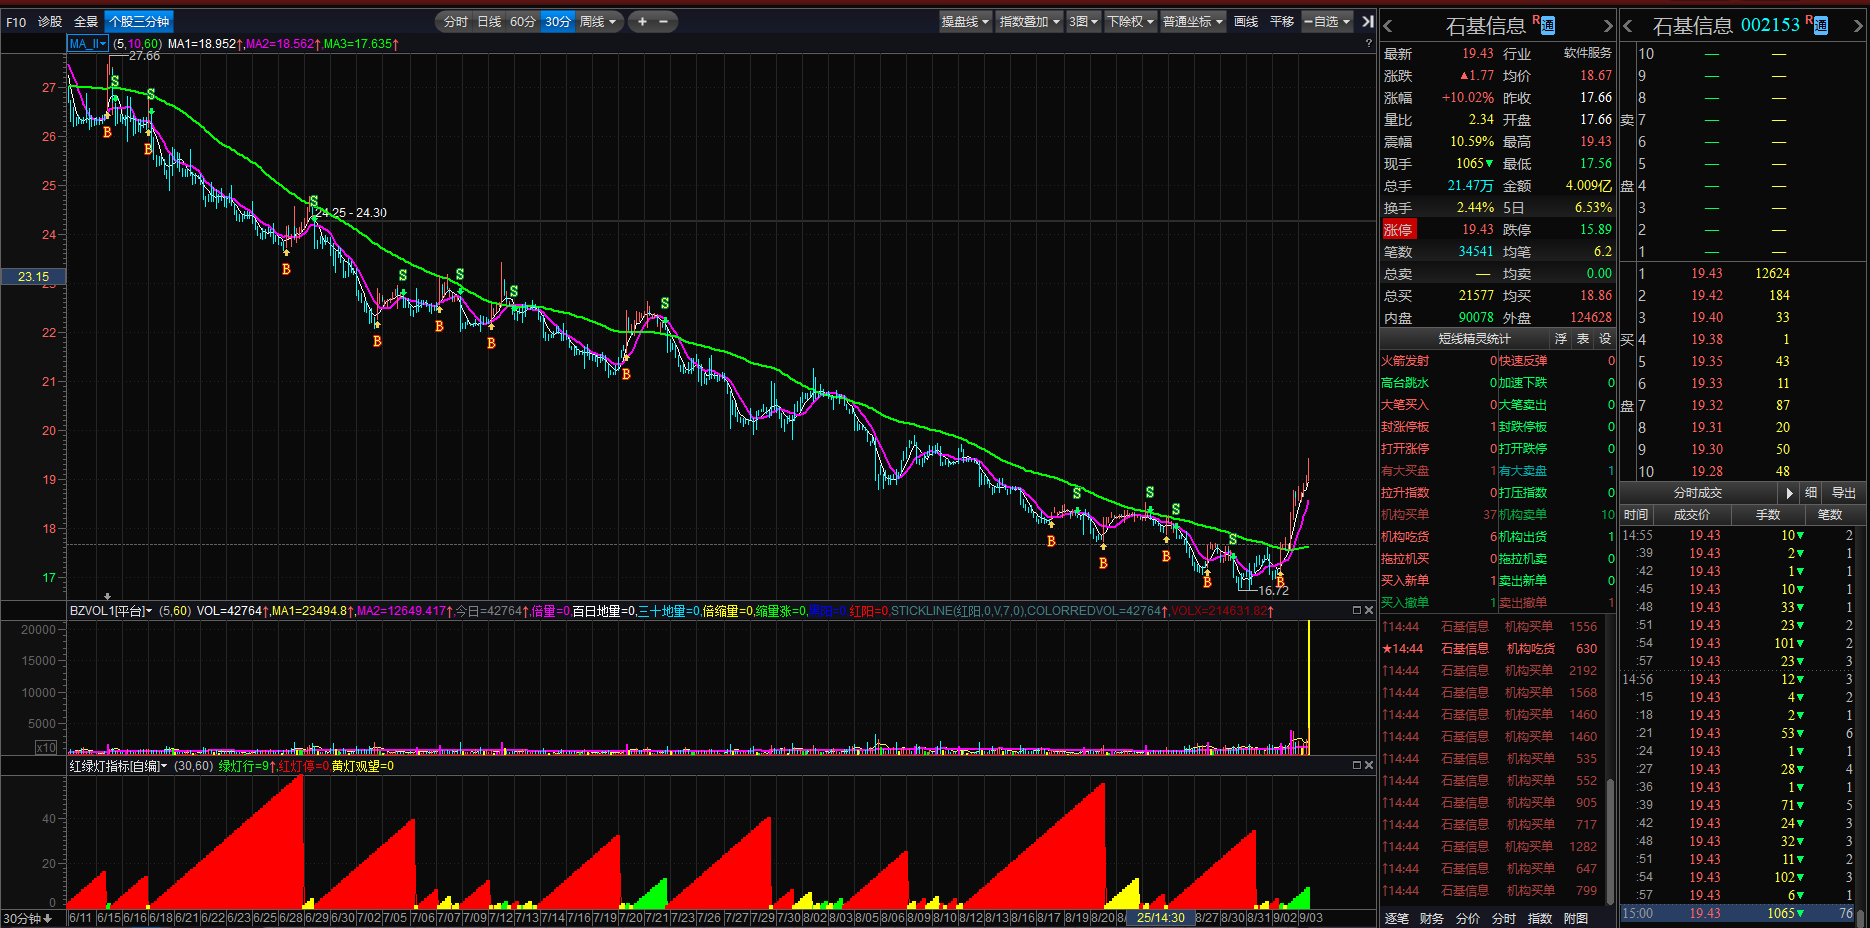
Task: Click the 23.15 price marker on the price axis
Action: click(33, 277)
